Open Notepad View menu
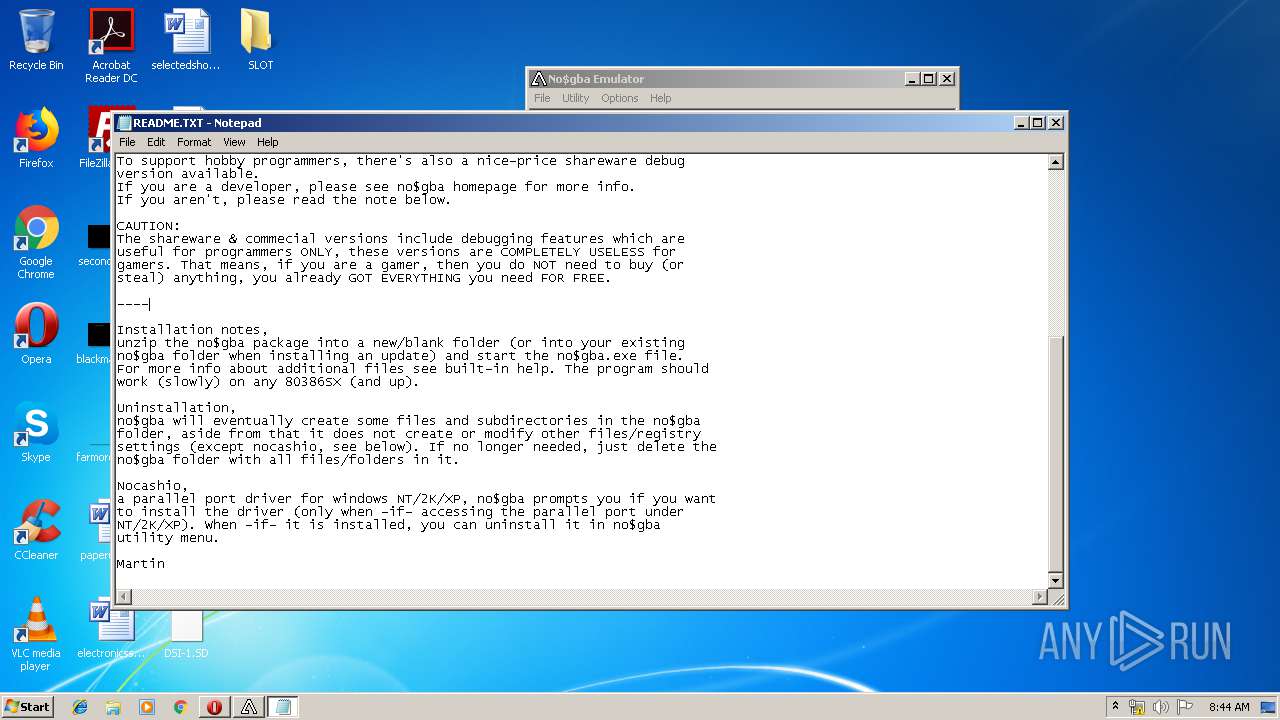Screen dimensions: 1280x720 (x=234, y=142)
